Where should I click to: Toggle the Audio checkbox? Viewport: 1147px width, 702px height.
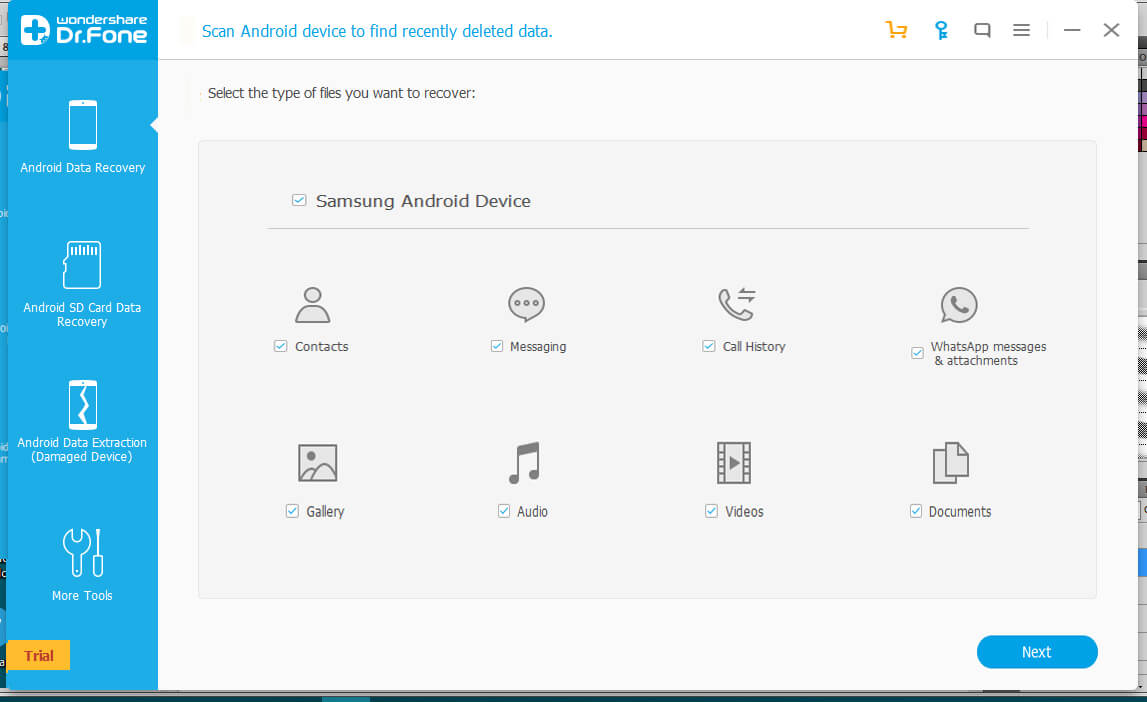504,511
